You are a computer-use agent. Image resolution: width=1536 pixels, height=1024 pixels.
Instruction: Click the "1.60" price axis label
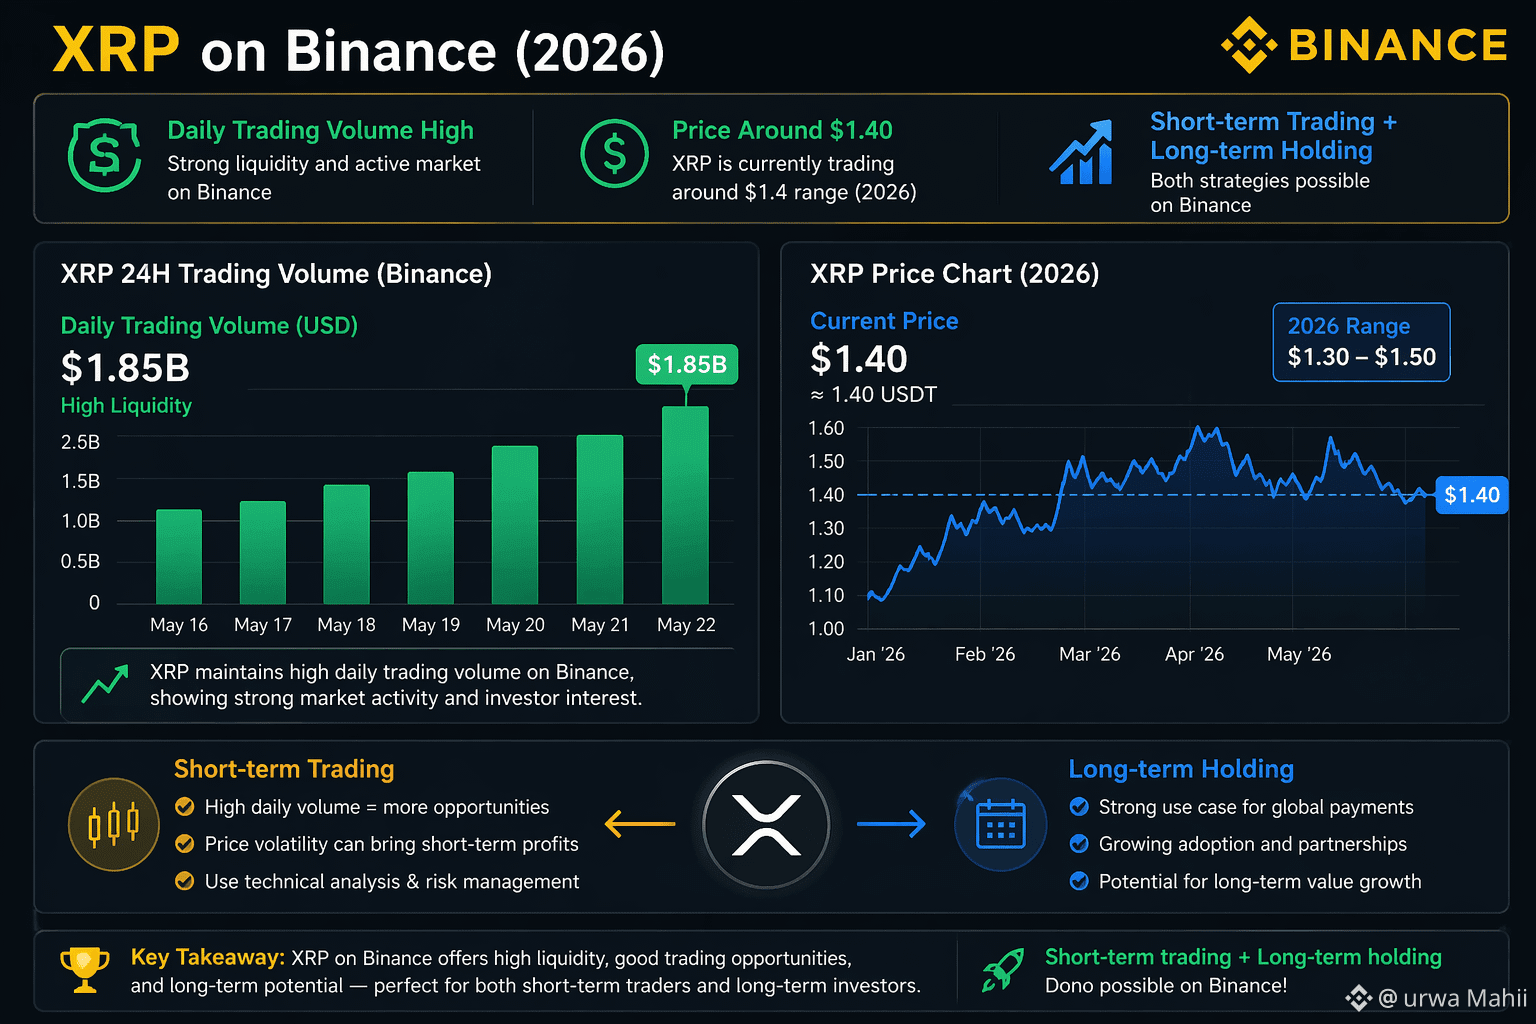tap(826, 428)
